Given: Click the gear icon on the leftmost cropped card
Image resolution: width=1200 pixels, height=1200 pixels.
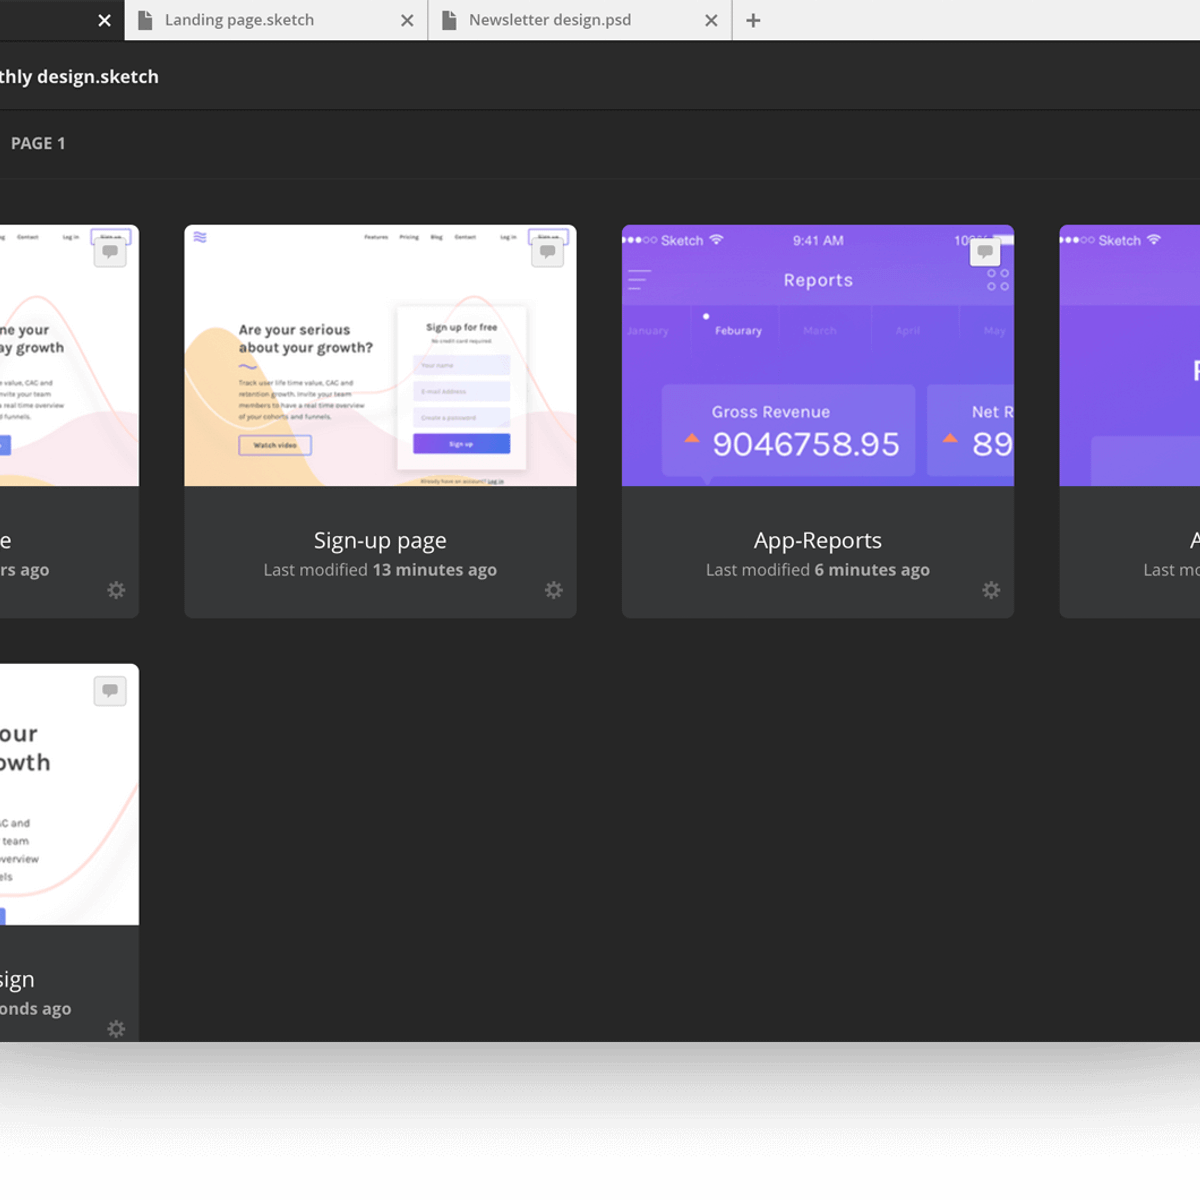Looking at the screenshot, I should (x=116, y=590).
